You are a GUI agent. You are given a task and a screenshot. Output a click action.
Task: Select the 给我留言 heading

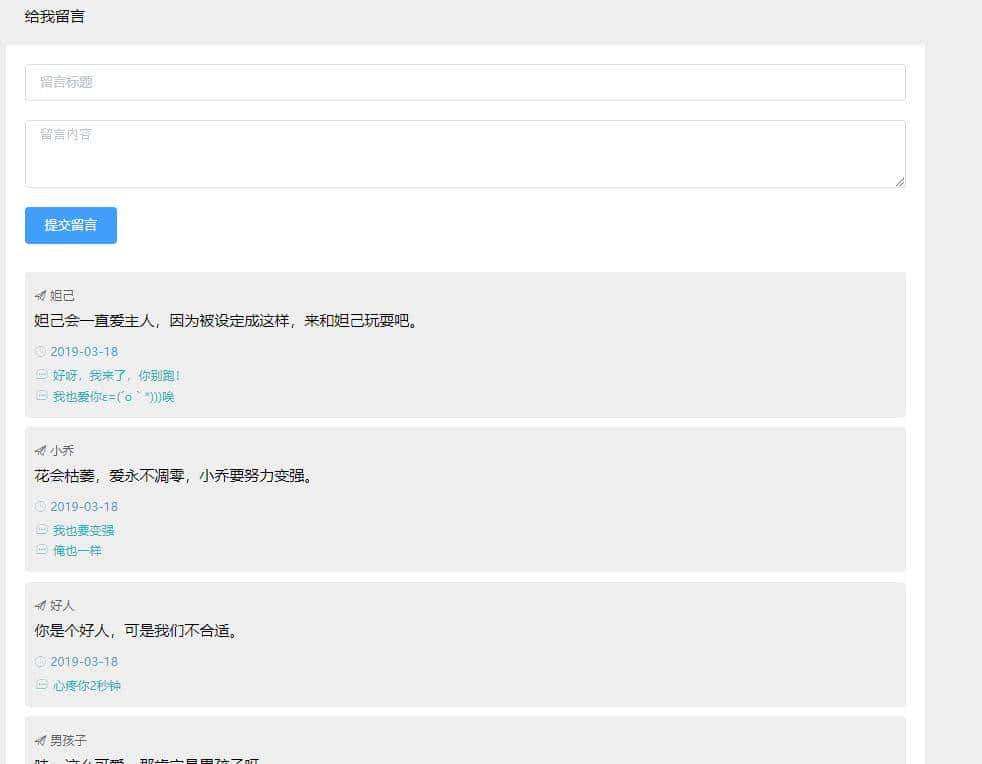(x=55, y=17)
